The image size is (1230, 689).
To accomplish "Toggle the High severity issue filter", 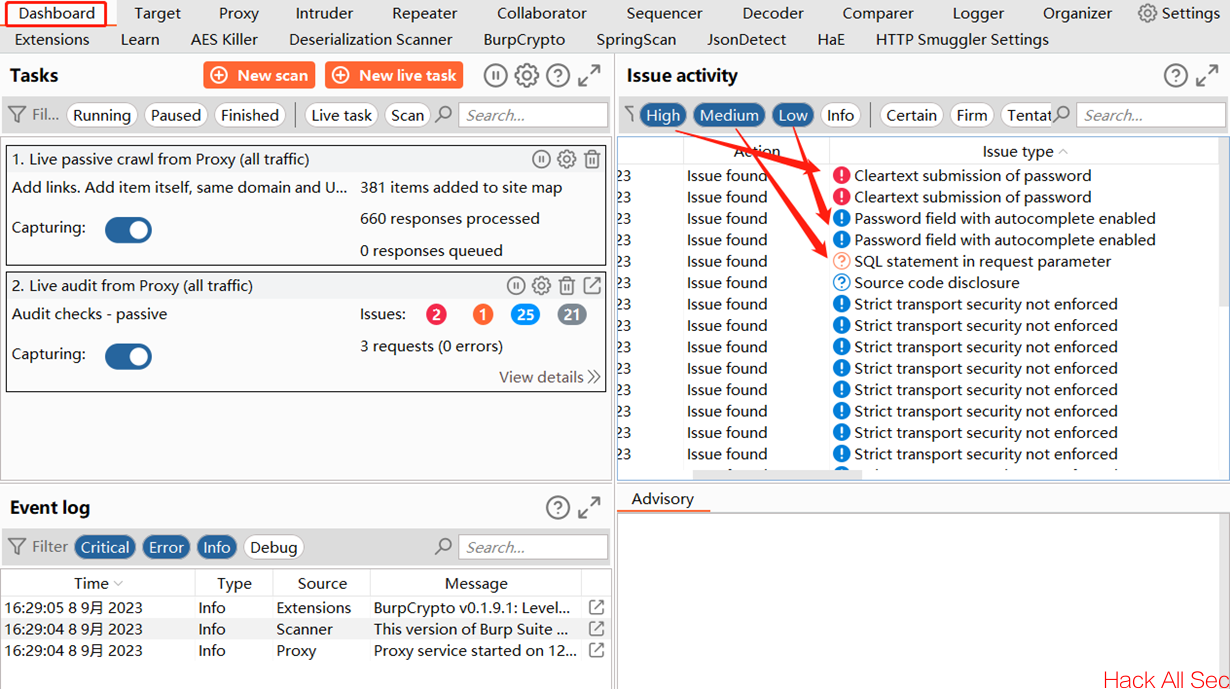I will click(x=662, y=115).
